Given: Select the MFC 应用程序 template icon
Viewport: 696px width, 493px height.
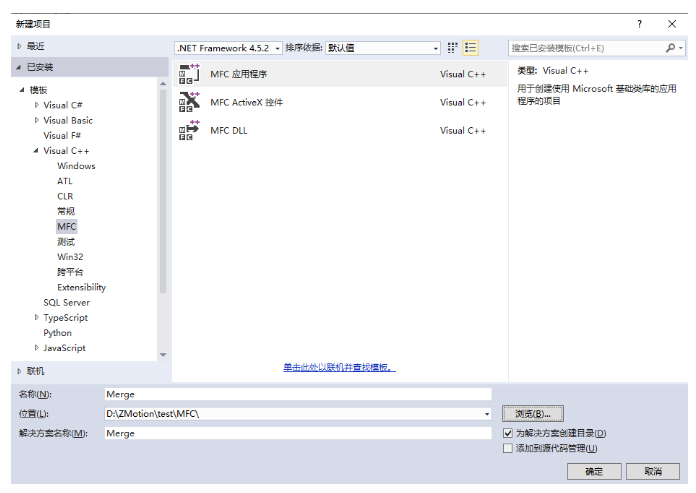Looking at the screenshot, I should pos(189,74).
